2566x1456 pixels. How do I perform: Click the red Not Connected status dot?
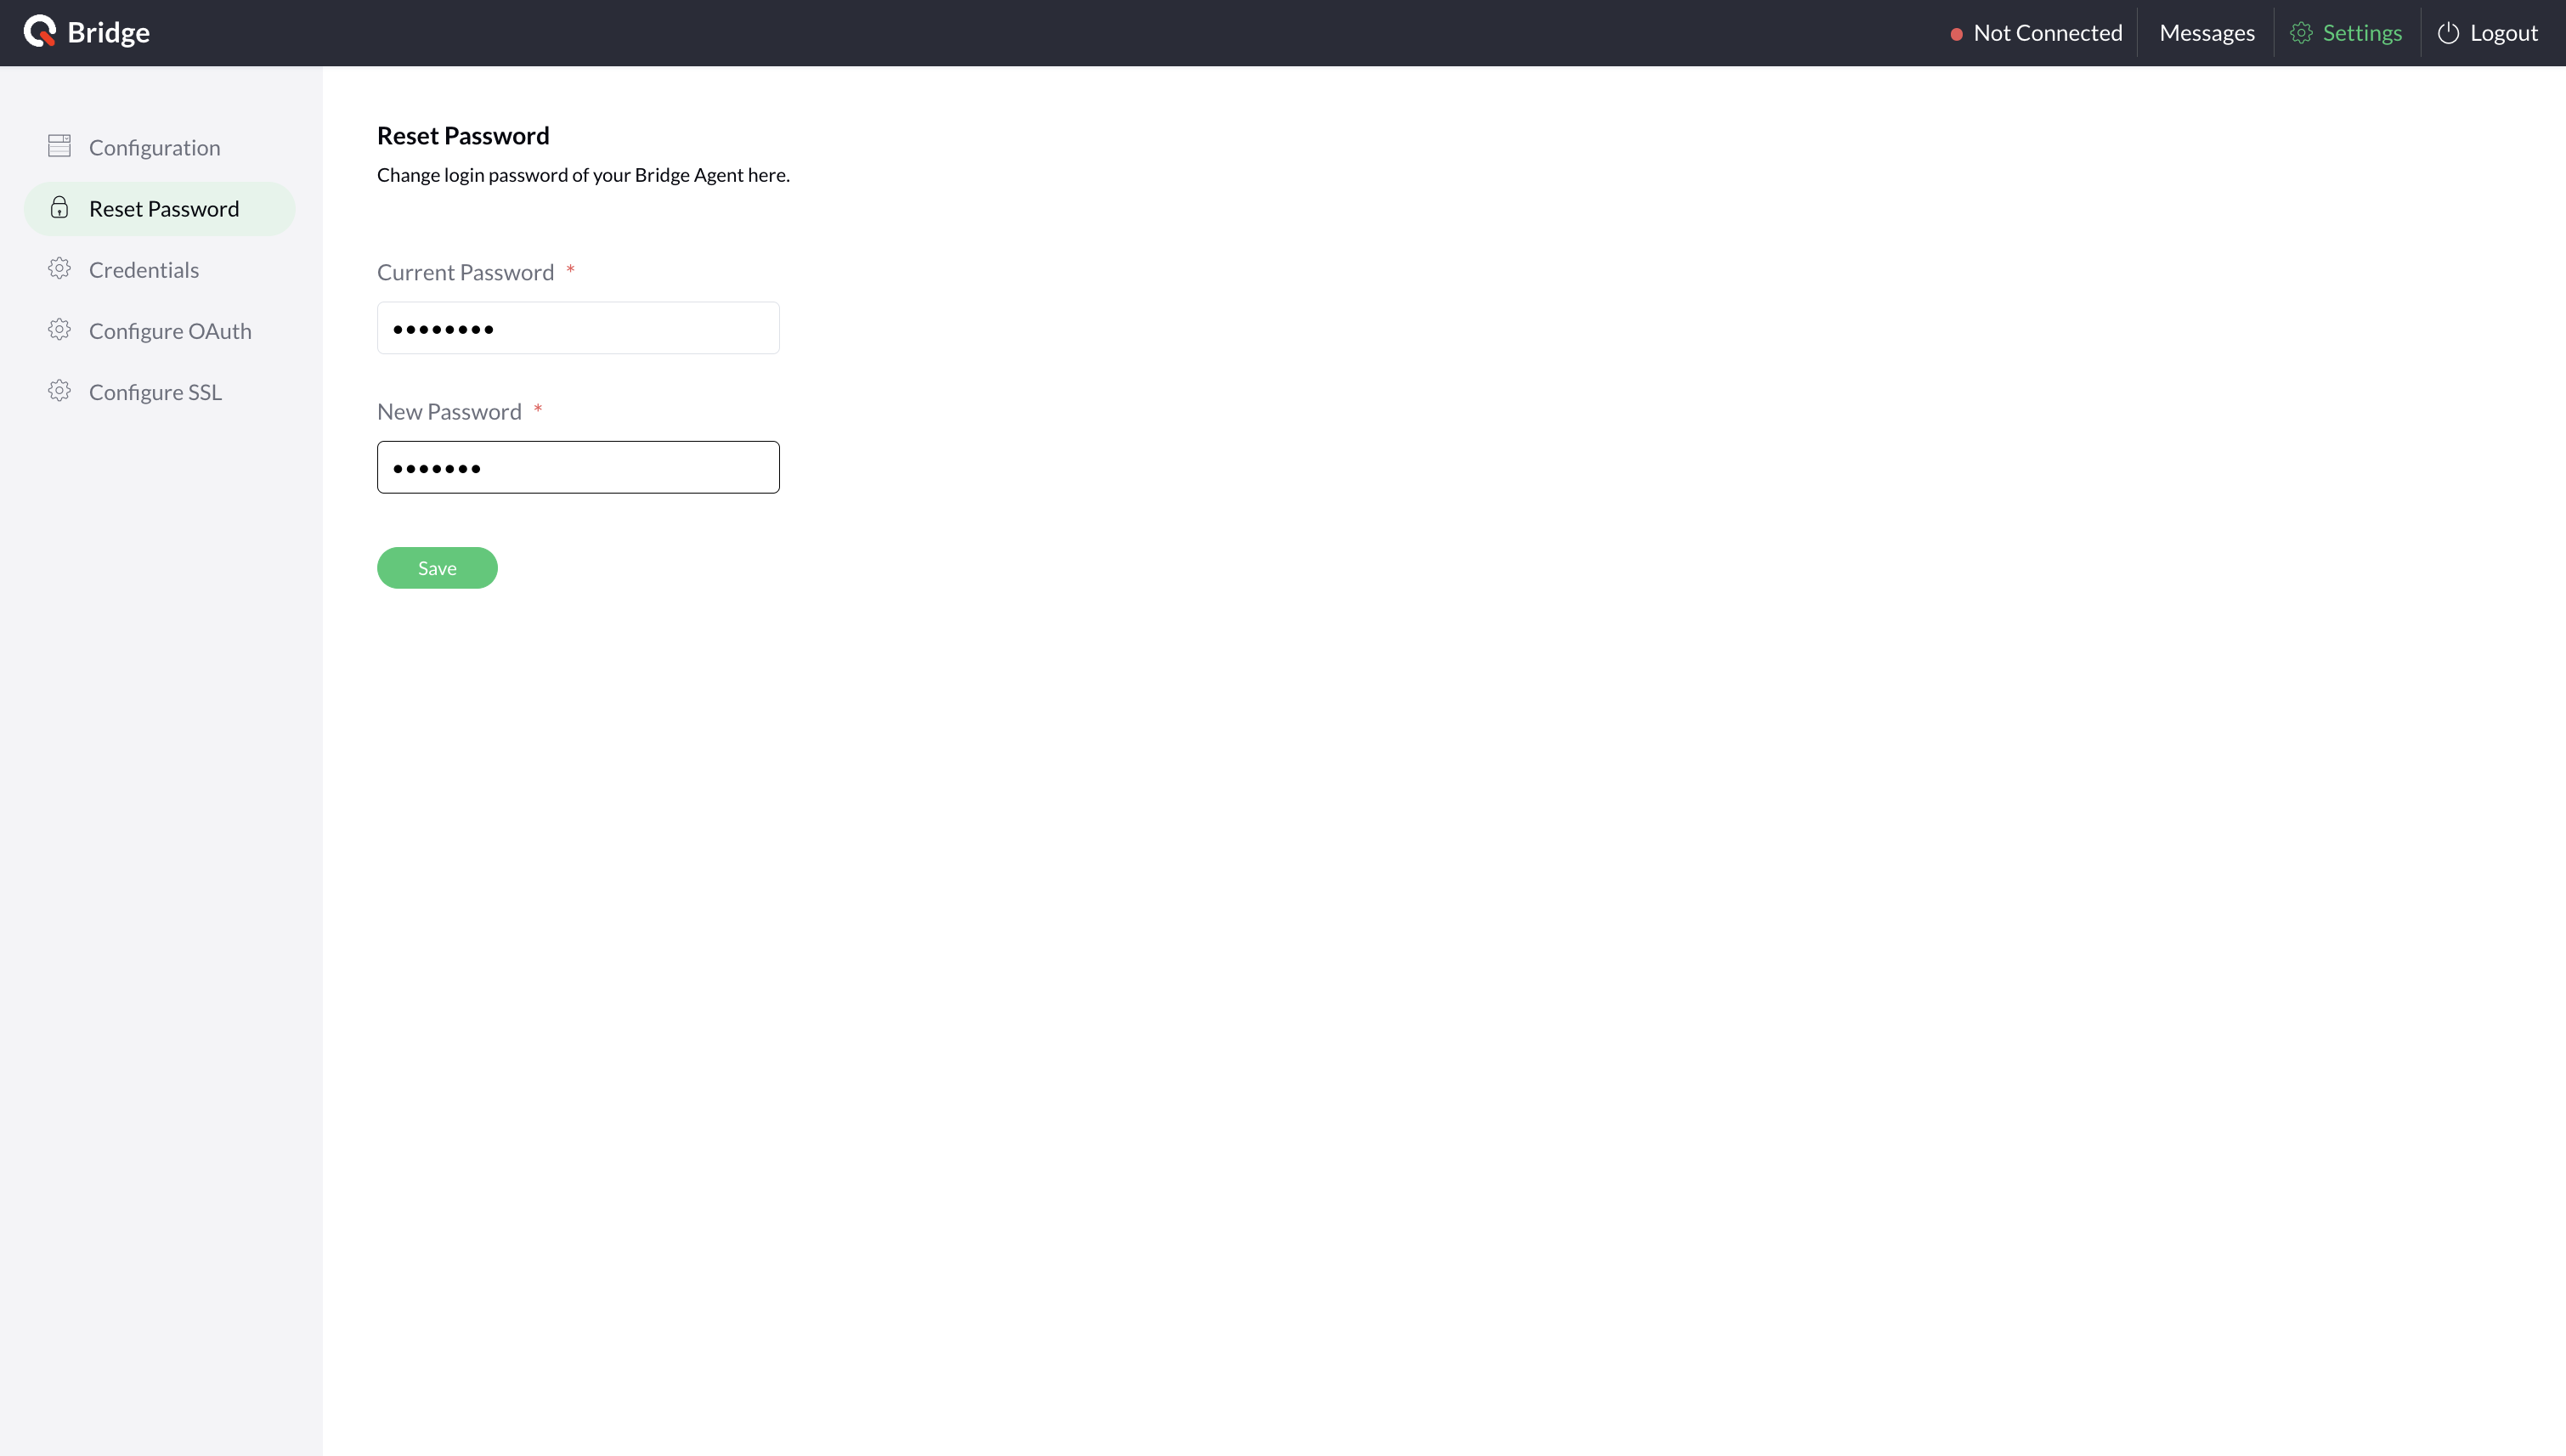(x=1956, y=34)
